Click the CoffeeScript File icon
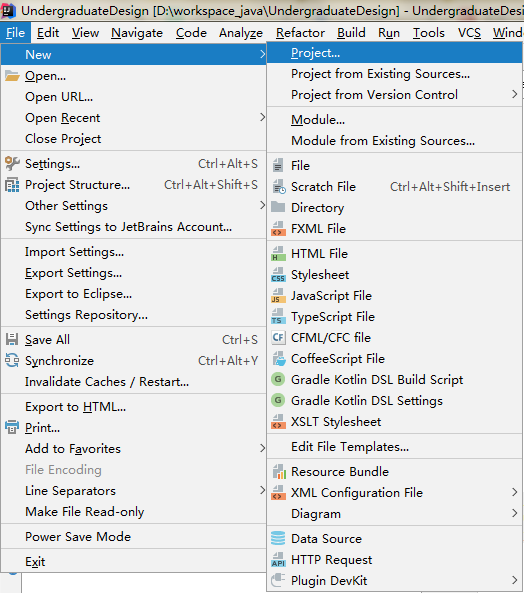 click(279, 359)
